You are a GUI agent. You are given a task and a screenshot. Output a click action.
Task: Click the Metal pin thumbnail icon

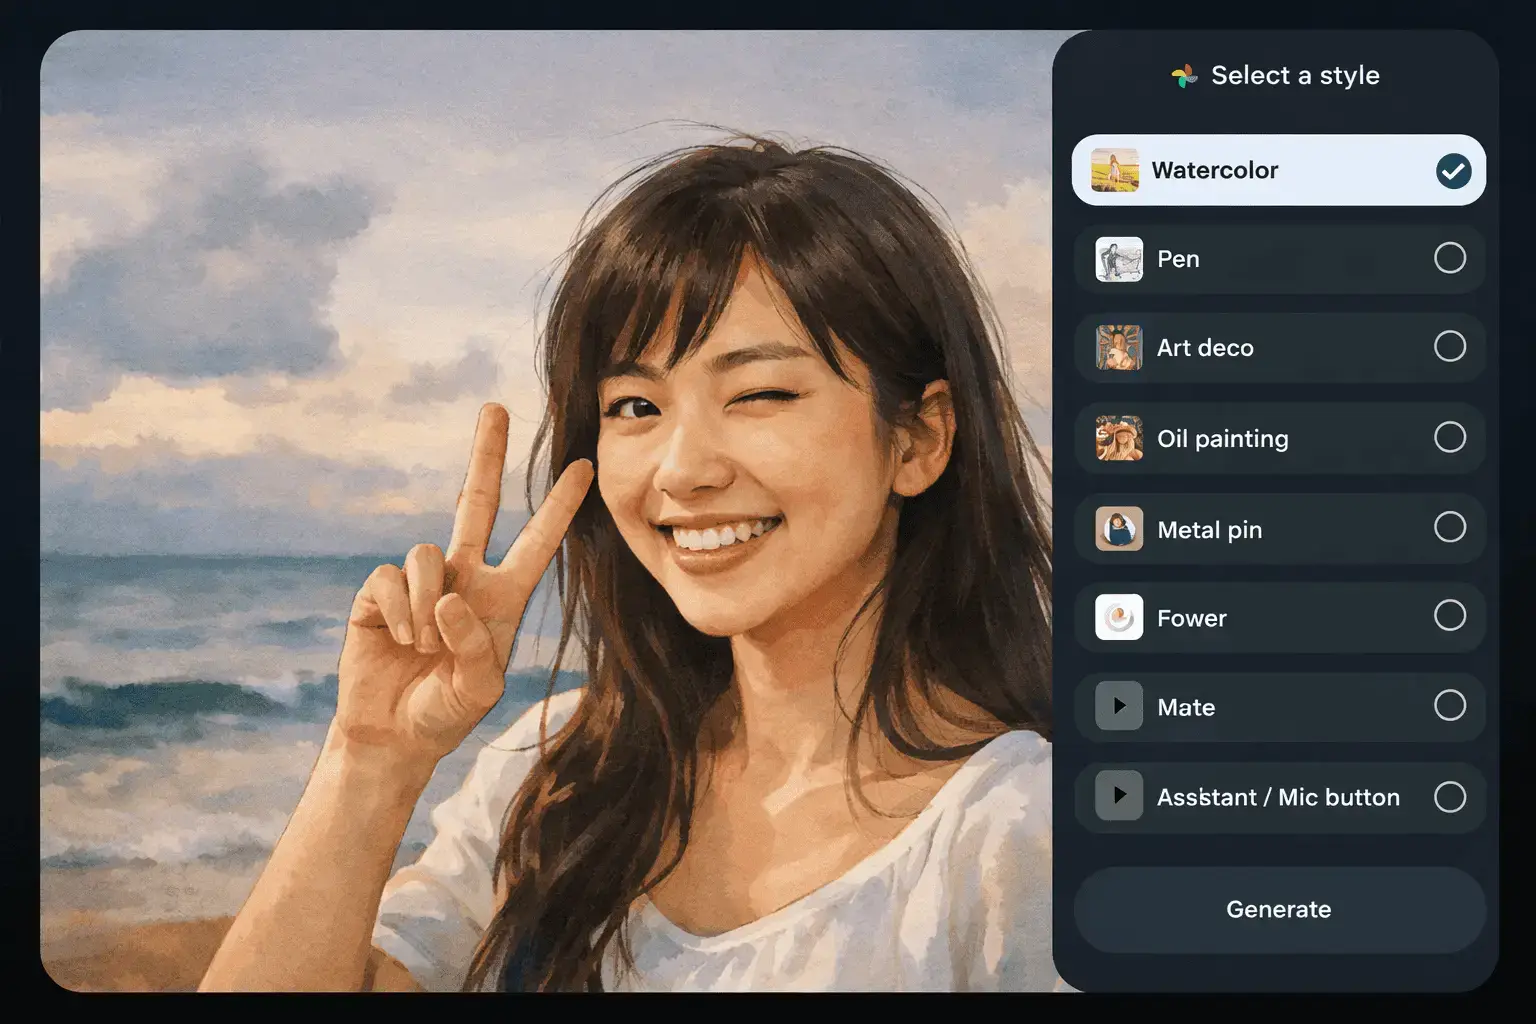tap(1119, 528)
